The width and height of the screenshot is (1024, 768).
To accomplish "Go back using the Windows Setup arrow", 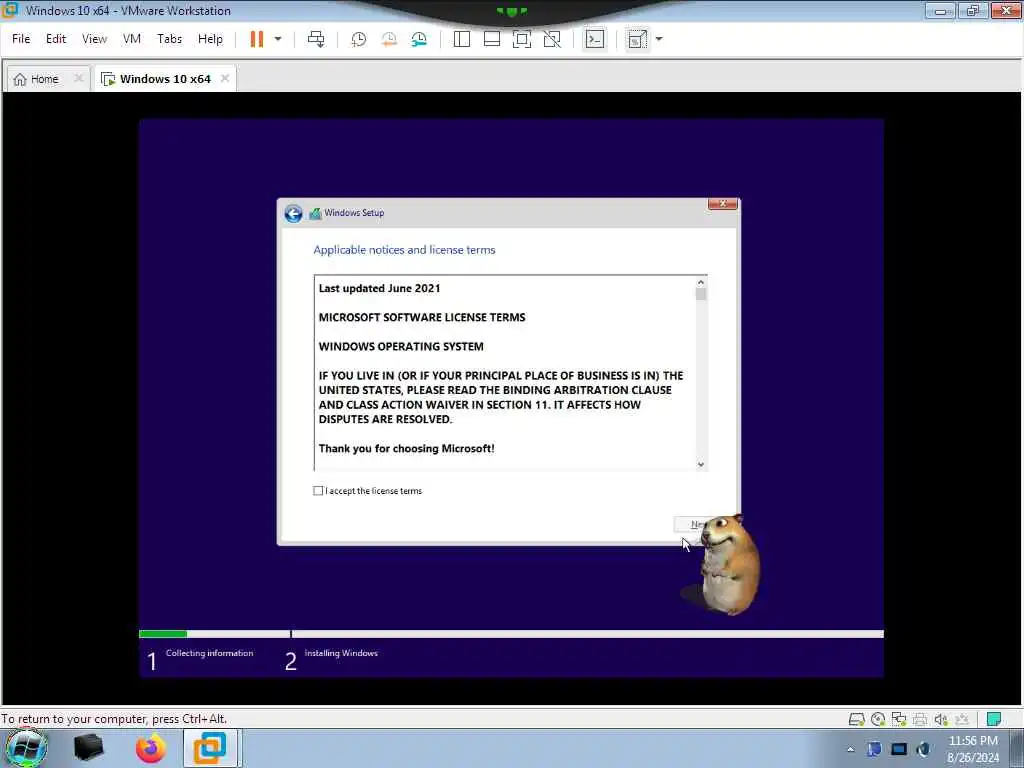I will (x=293, y=214).
